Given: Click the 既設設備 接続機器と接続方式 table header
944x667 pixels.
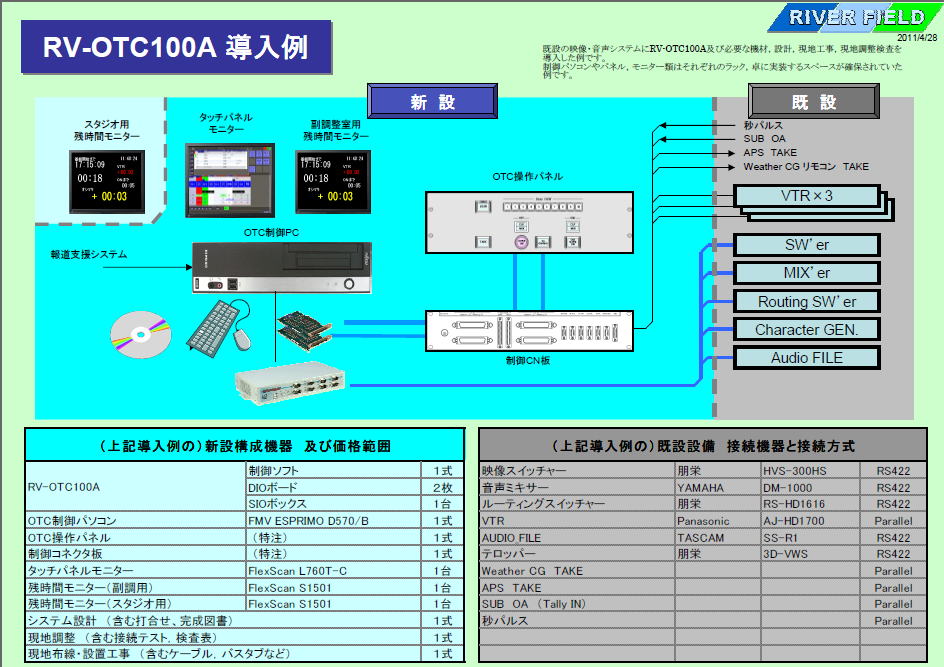Looking at the screenshot, I should 703,445.
